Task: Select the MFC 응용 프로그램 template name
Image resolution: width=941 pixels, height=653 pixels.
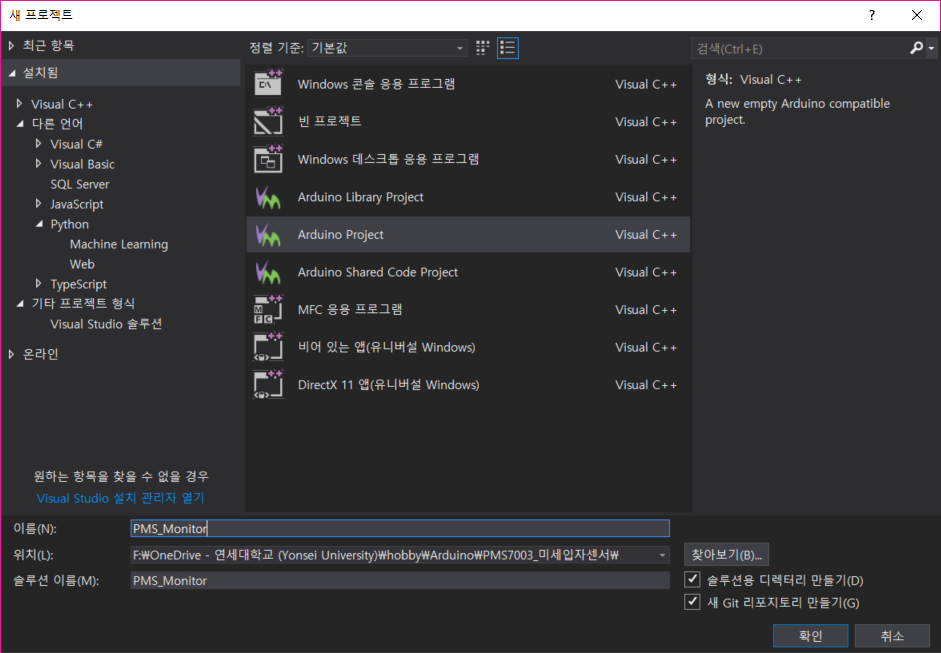Action: click(x=350, y=310)
